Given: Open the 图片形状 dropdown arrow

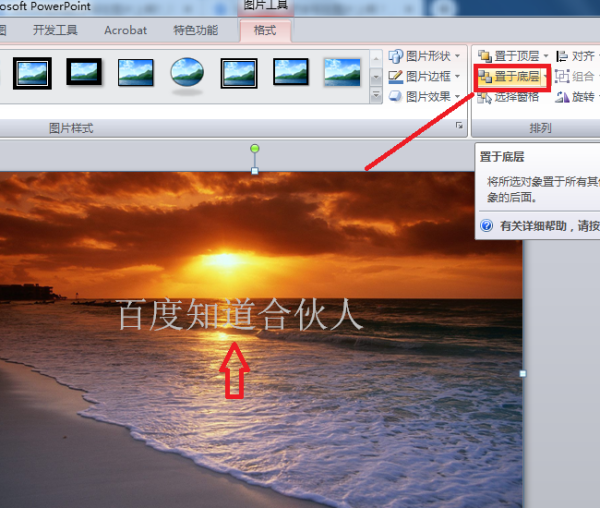Looking at the screenshot, I should 457,56.
